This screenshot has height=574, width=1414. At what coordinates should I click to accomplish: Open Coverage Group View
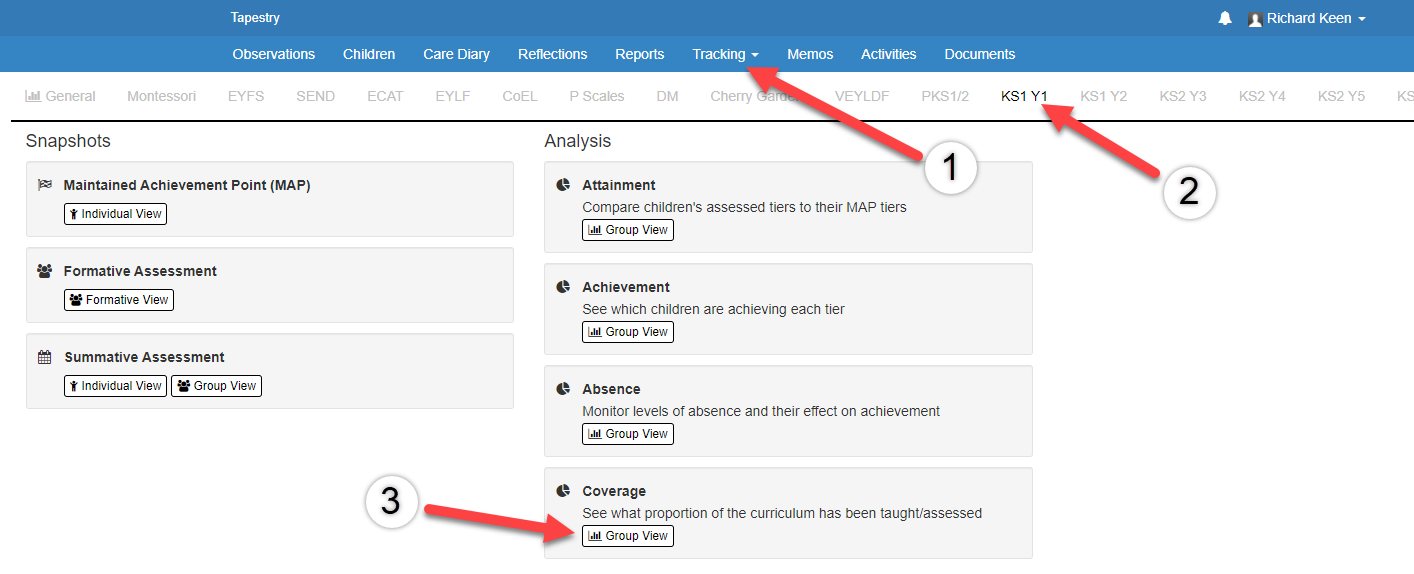[628, 536]
